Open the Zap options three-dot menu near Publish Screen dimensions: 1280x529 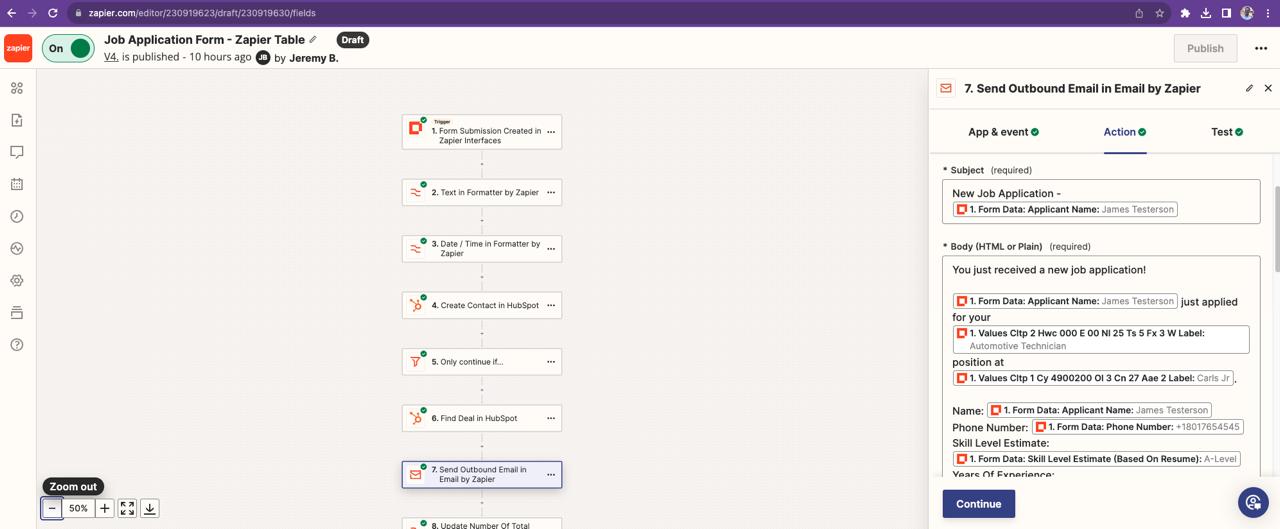[x=1261, y=48]
